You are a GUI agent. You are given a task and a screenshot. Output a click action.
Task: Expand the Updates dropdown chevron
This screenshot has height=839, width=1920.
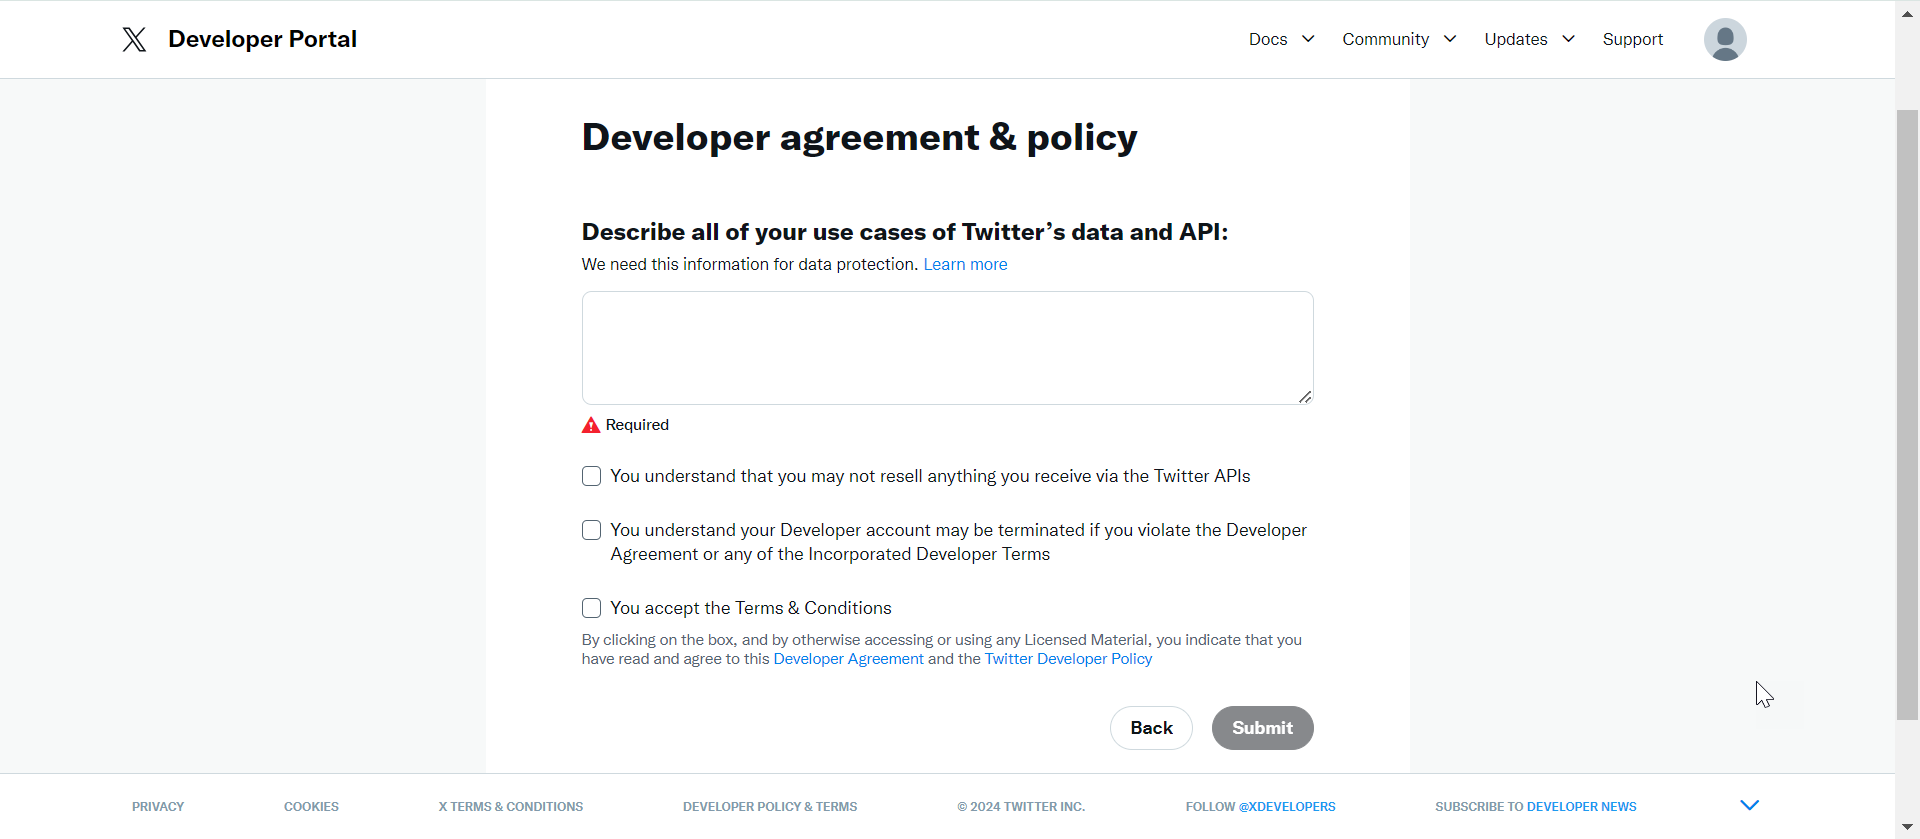click(x=1569, y=39)
